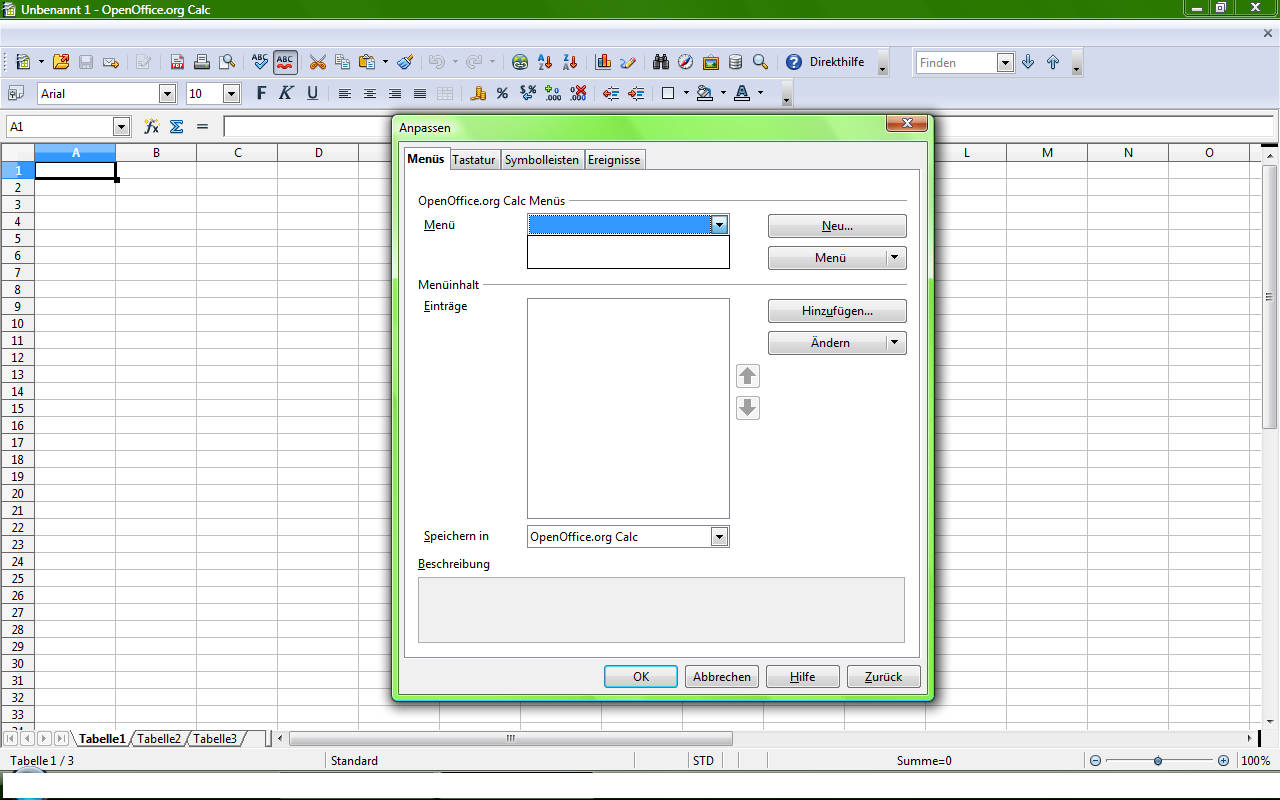Click the Export as PDF toolbar icon
Image resolution: width=1280 pixels, height=800 pixels.
point(177,62)
